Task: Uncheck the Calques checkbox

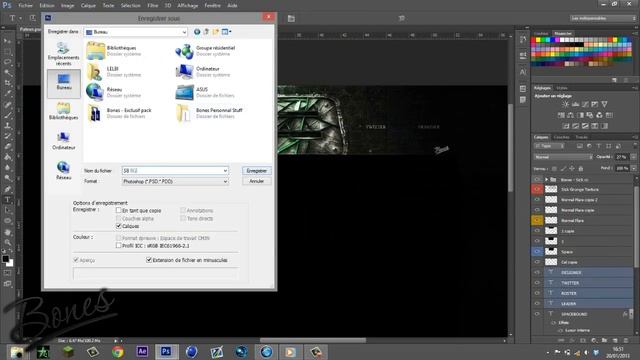Action: click(x=118, y=226)
